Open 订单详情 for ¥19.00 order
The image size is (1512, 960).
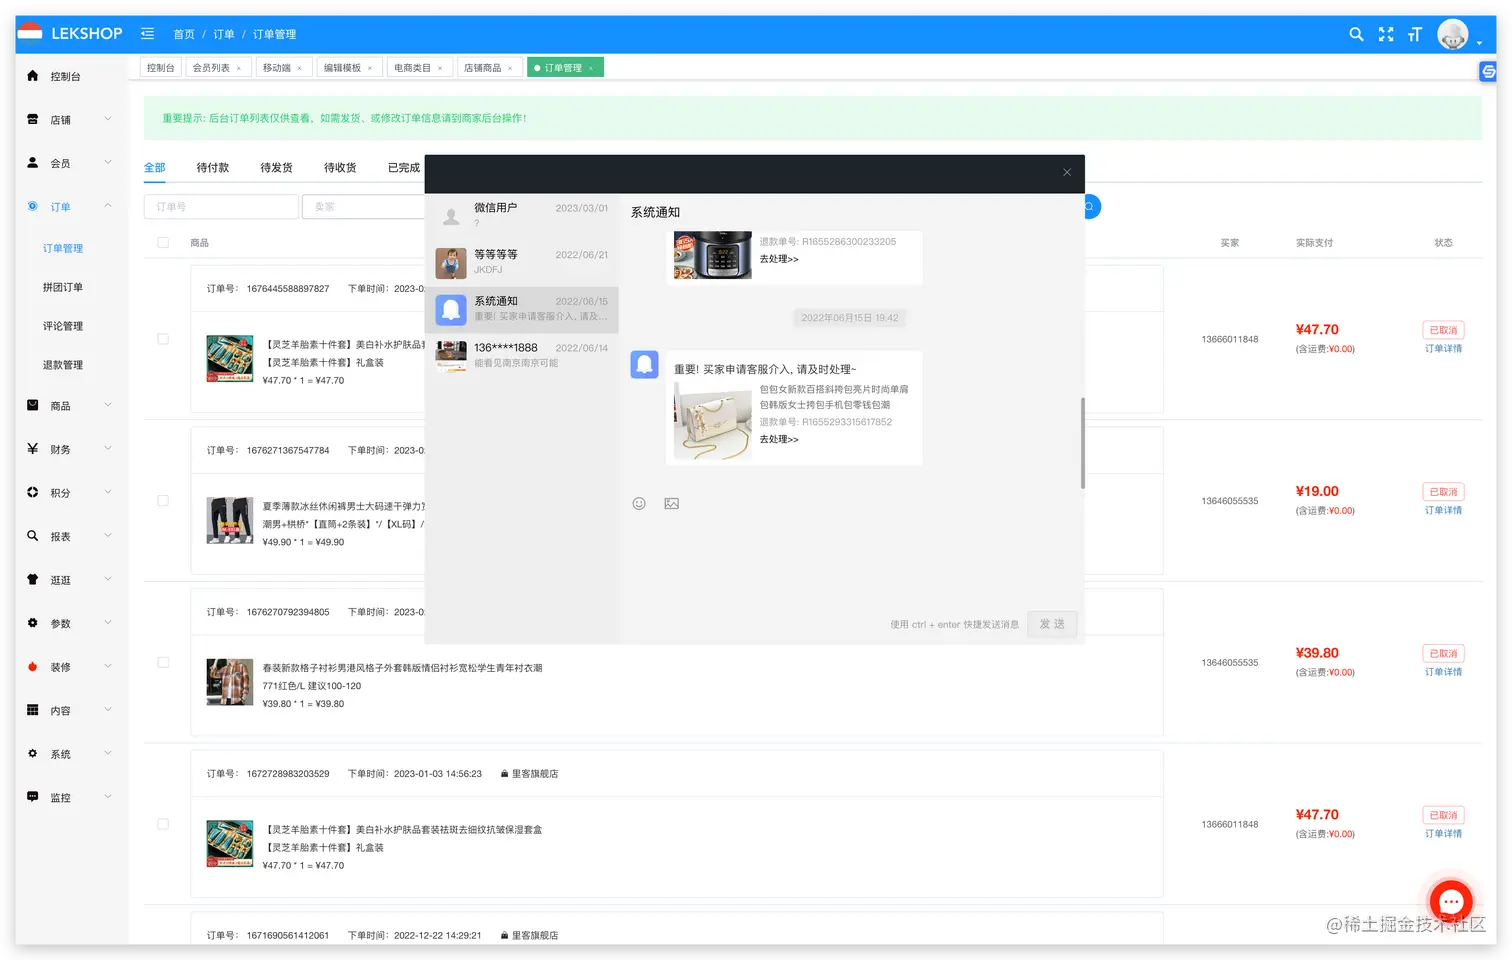click(1443, 510)
